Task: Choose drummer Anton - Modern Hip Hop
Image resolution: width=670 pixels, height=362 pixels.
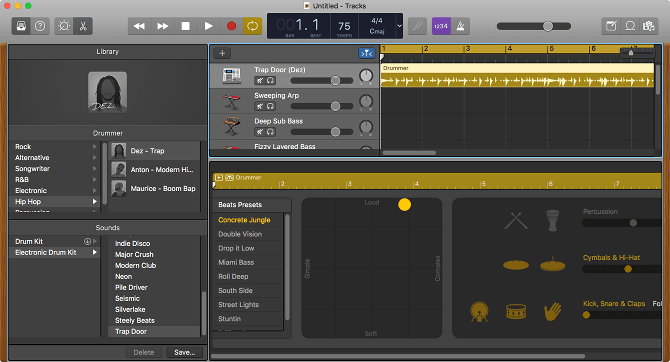Action: [x=155, y=170]
